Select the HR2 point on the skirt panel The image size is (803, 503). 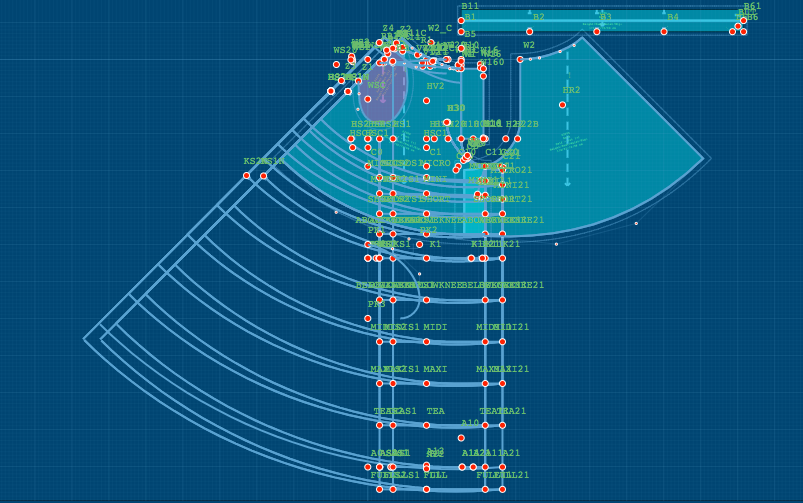[x=562, y=105]
